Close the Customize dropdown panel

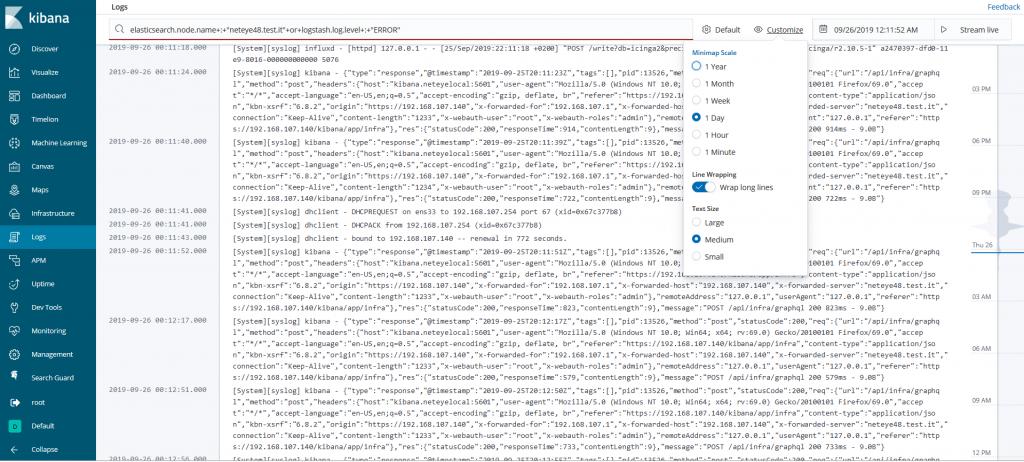pos(778,30)
